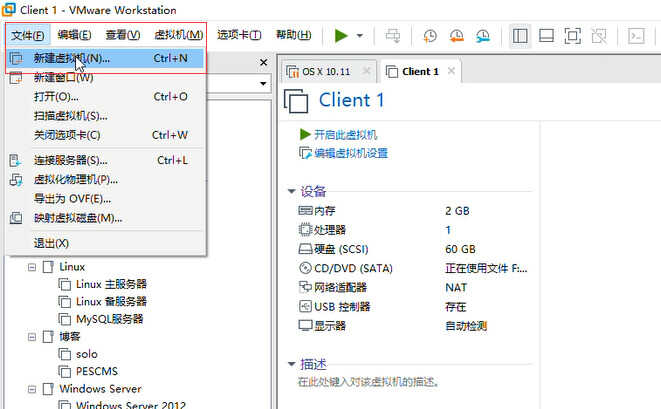Screen dimensions: 661x409
Task: Select 扫描虚拟机(S)... menu entry
Action: (x=105, y=116)
